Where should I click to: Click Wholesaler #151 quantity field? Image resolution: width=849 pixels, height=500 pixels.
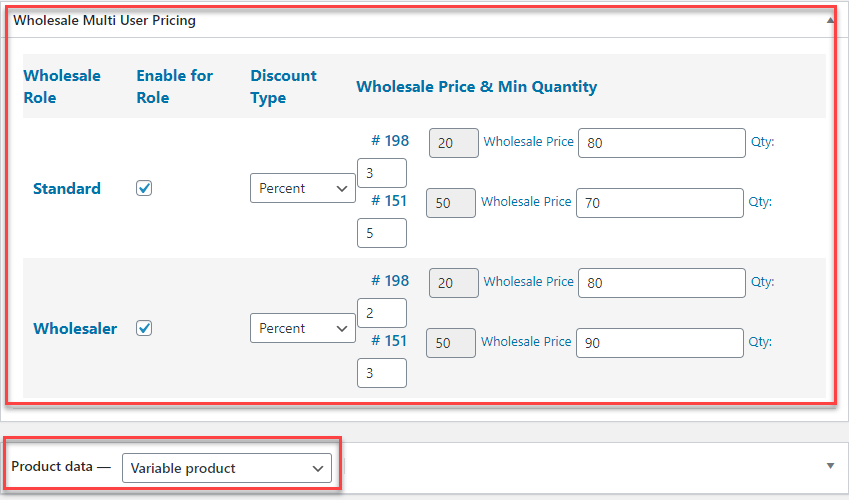(x=381, y=373)
